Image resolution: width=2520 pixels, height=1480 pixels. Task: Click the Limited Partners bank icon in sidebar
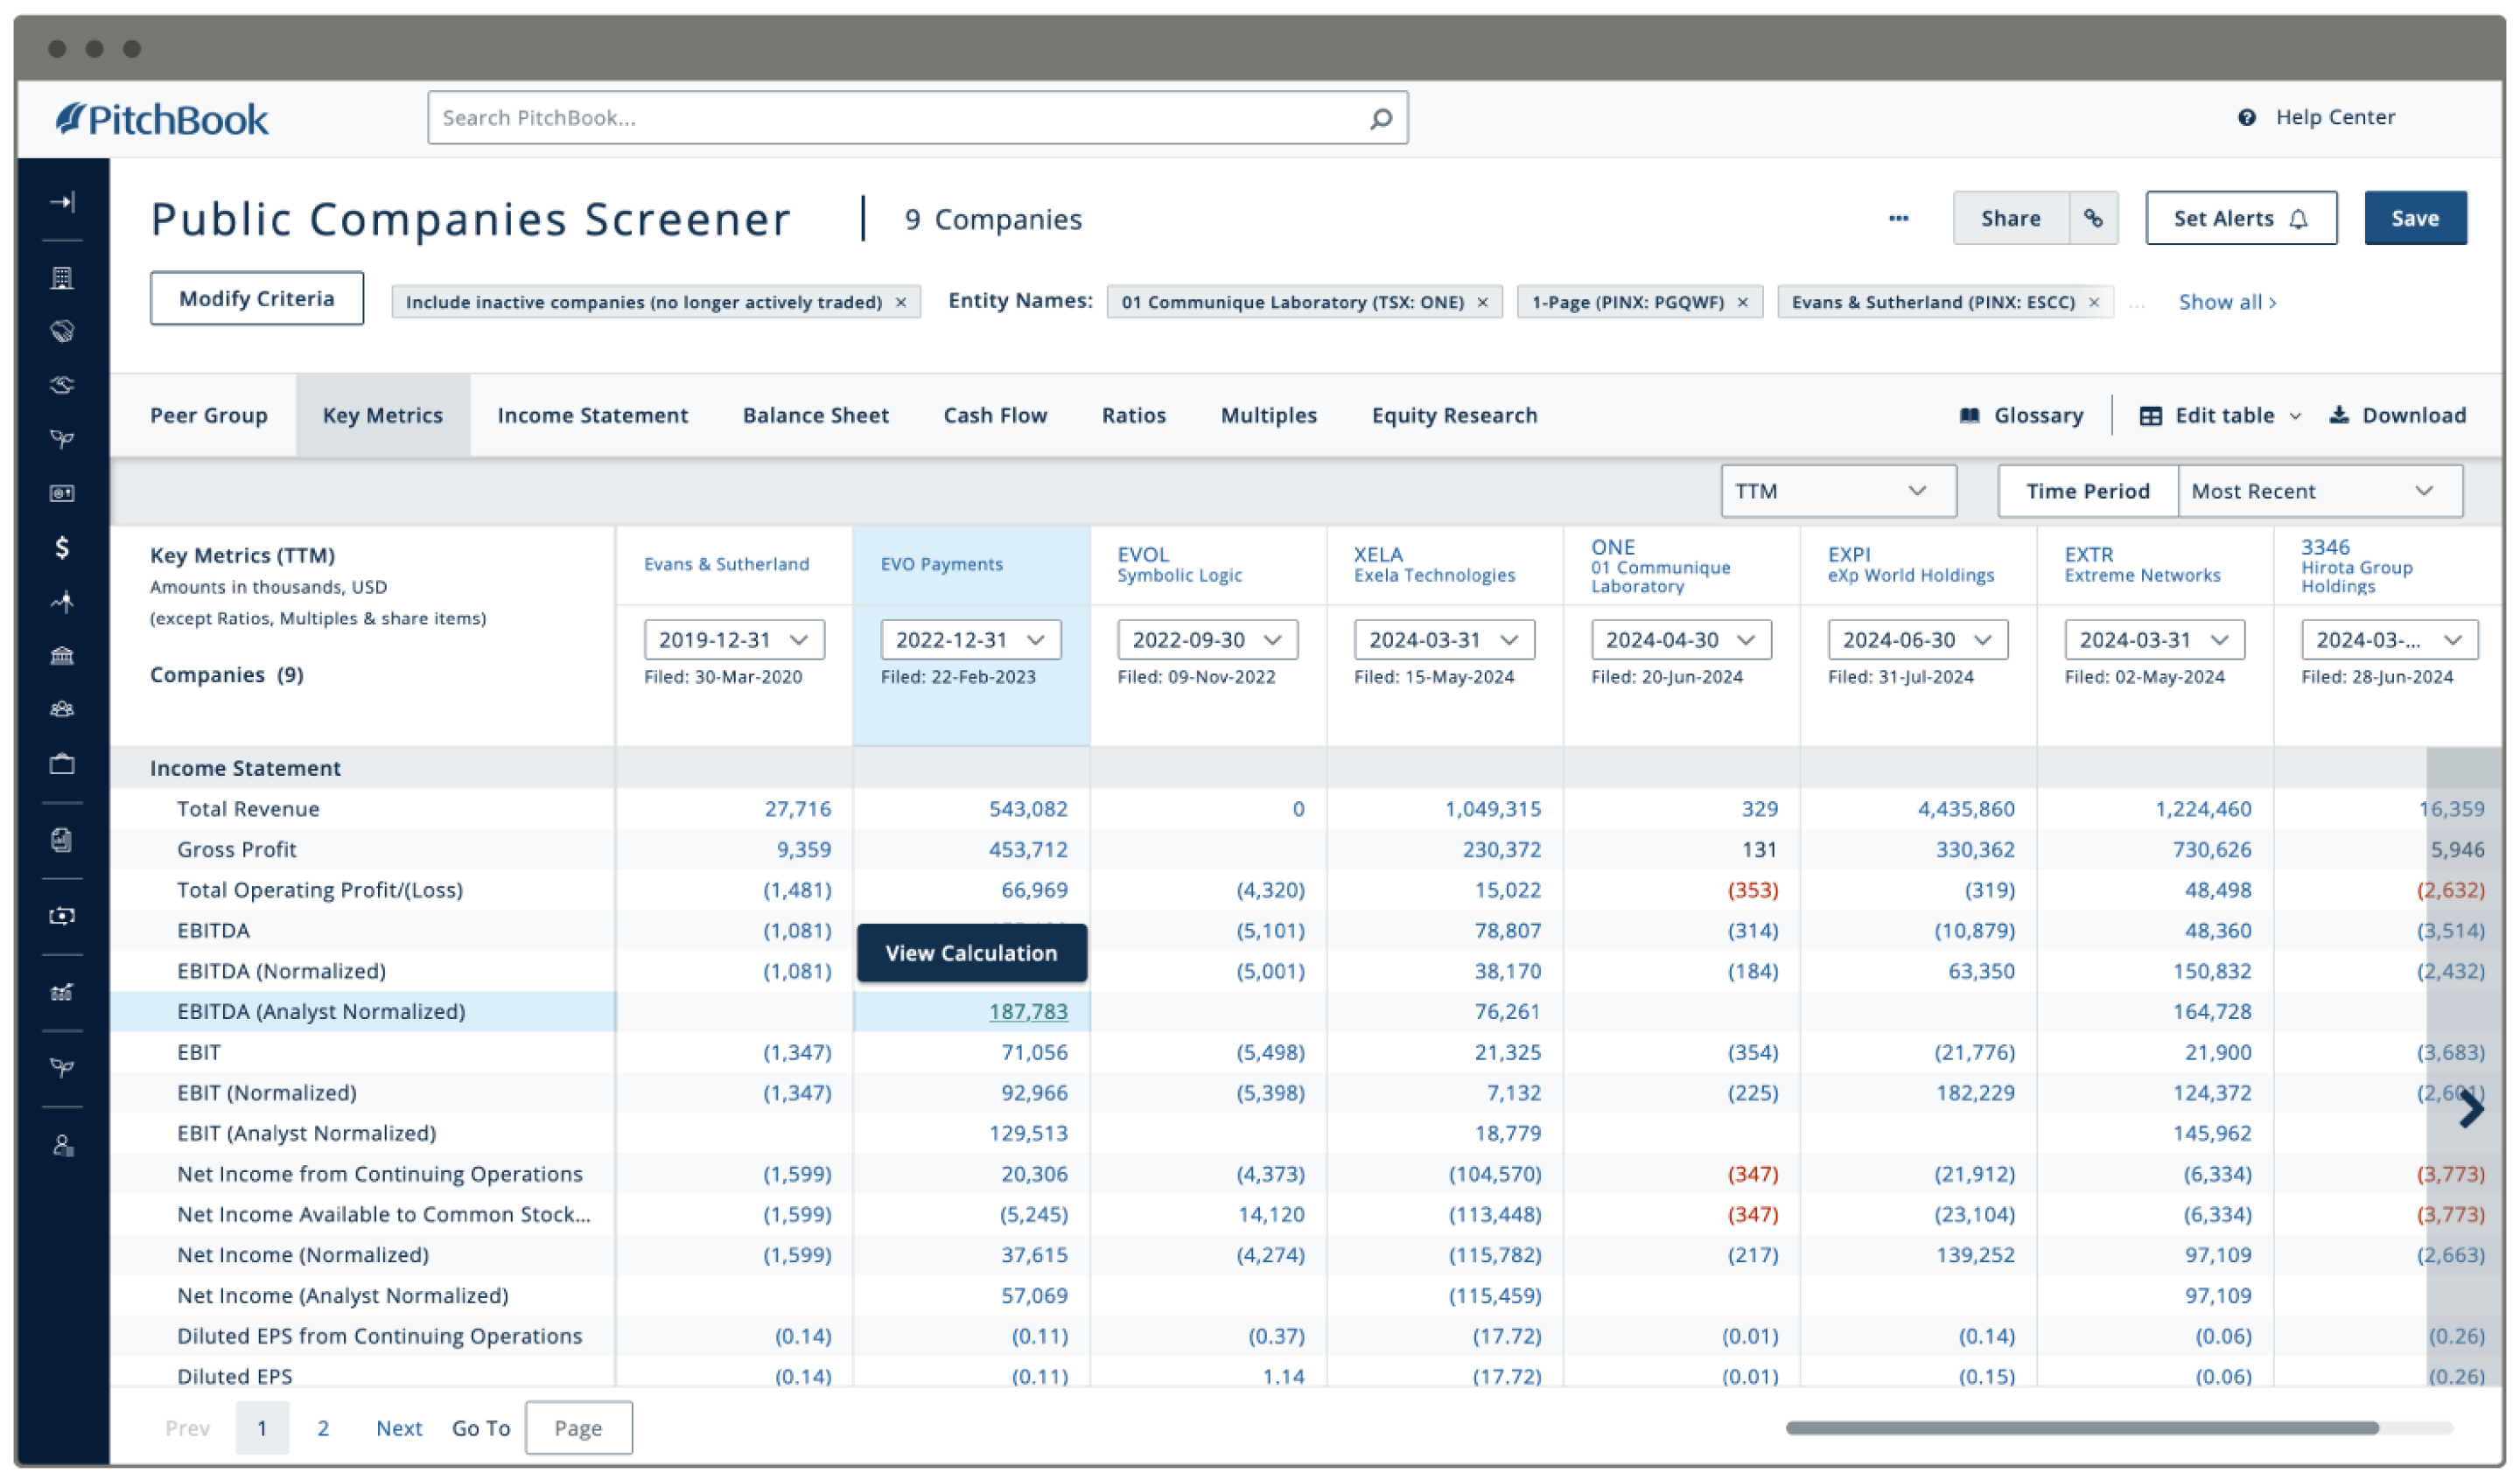pos(65,655)
